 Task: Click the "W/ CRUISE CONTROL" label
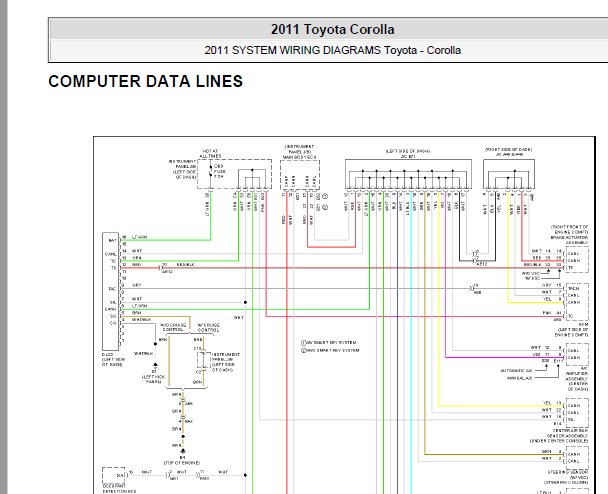(x=208, y=328)
